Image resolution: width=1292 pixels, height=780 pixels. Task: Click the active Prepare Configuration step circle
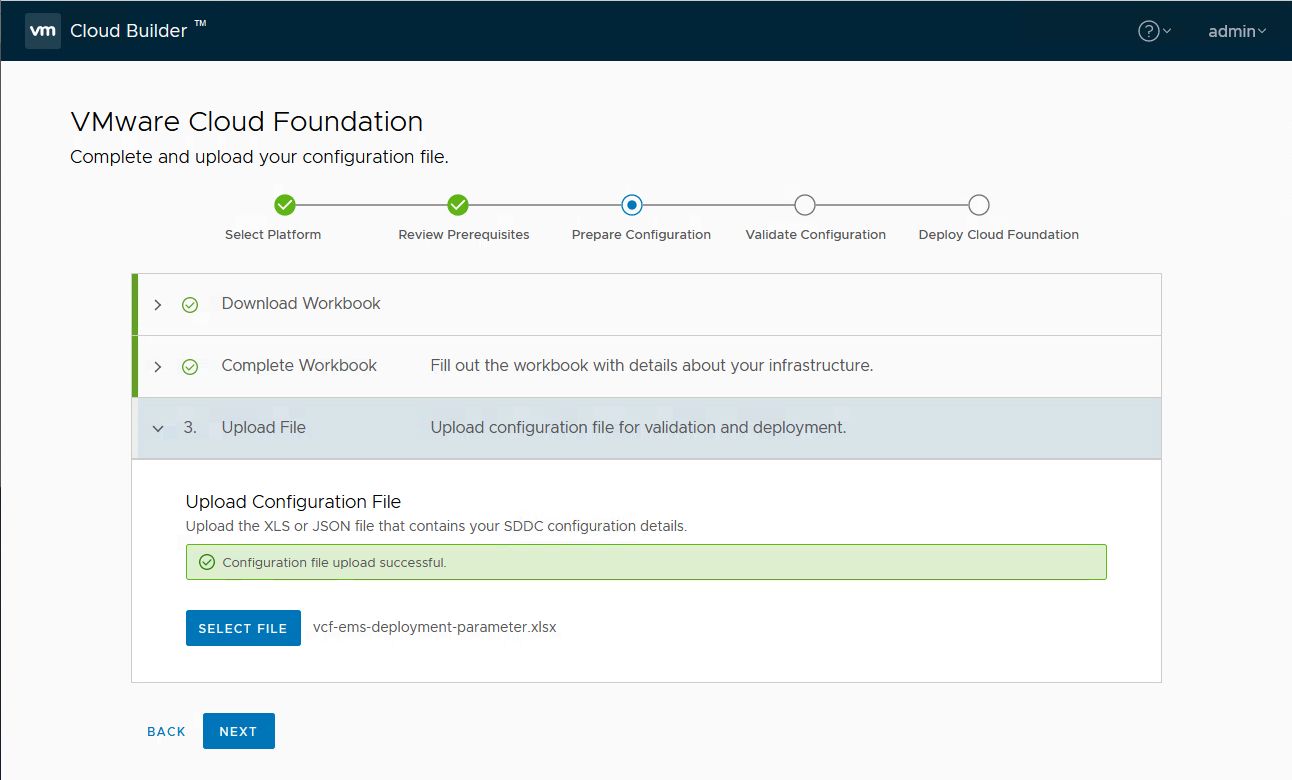631,205
